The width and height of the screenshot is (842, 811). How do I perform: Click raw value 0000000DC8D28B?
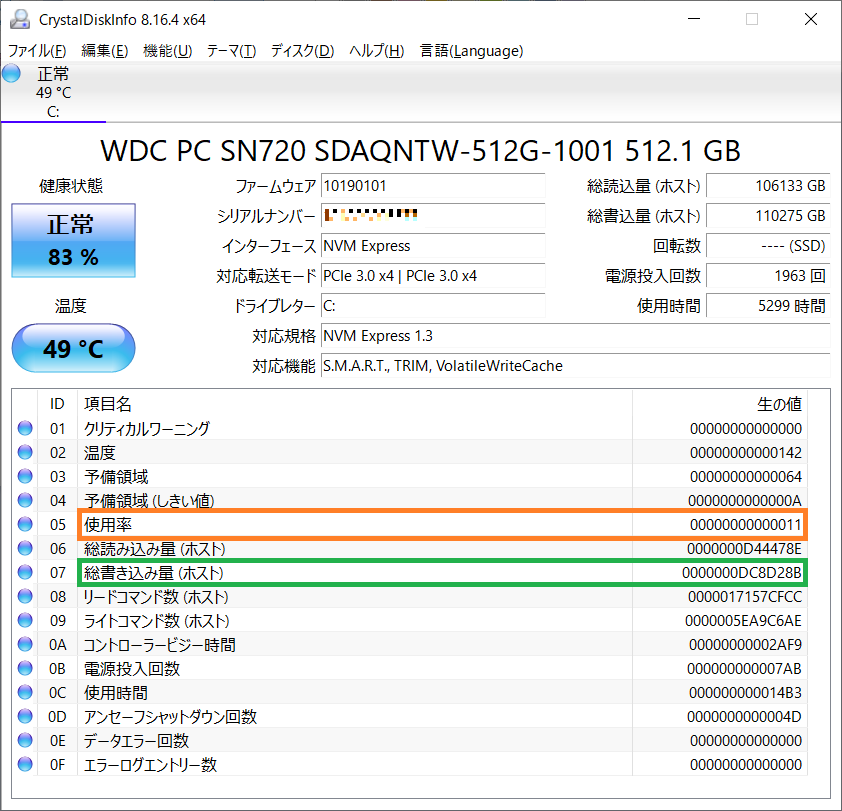coord(742,573)
